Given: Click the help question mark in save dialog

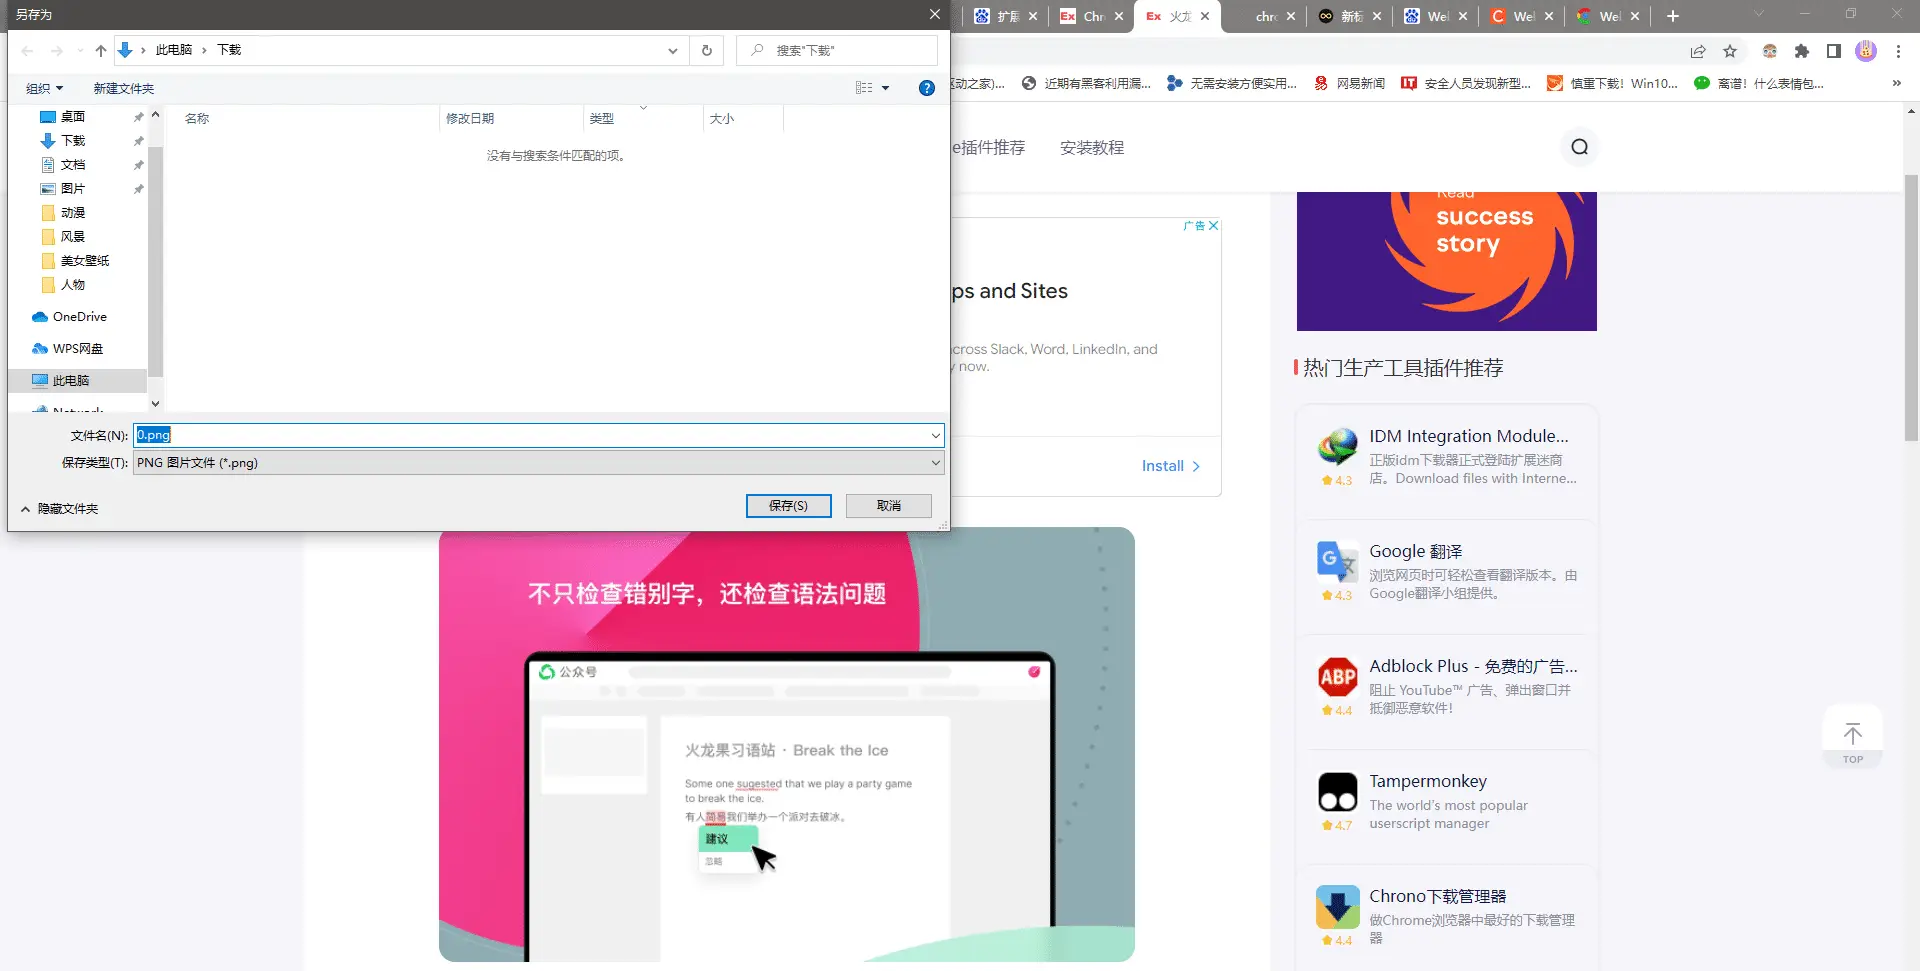Looking at the screenshot, I should click(x=926, y=88).
